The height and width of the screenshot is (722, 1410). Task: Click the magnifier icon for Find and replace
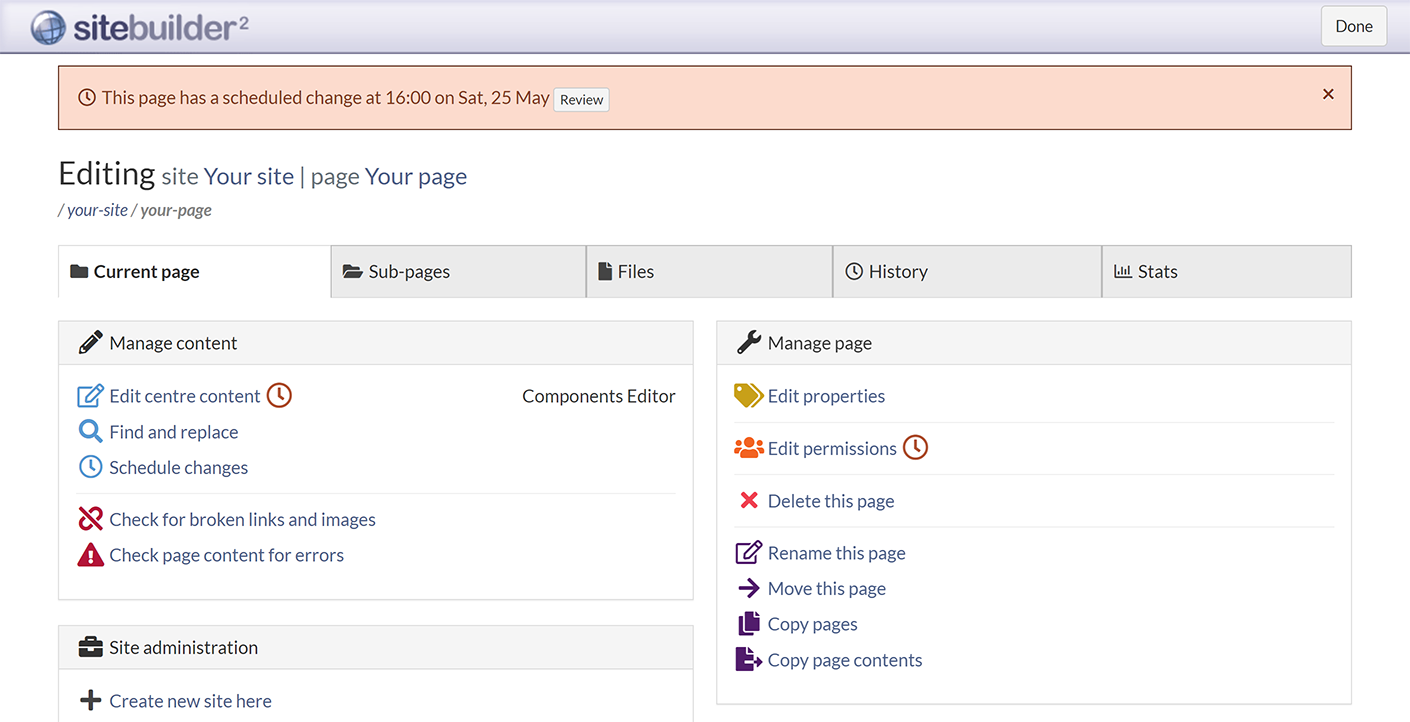(x=90, y=432)
